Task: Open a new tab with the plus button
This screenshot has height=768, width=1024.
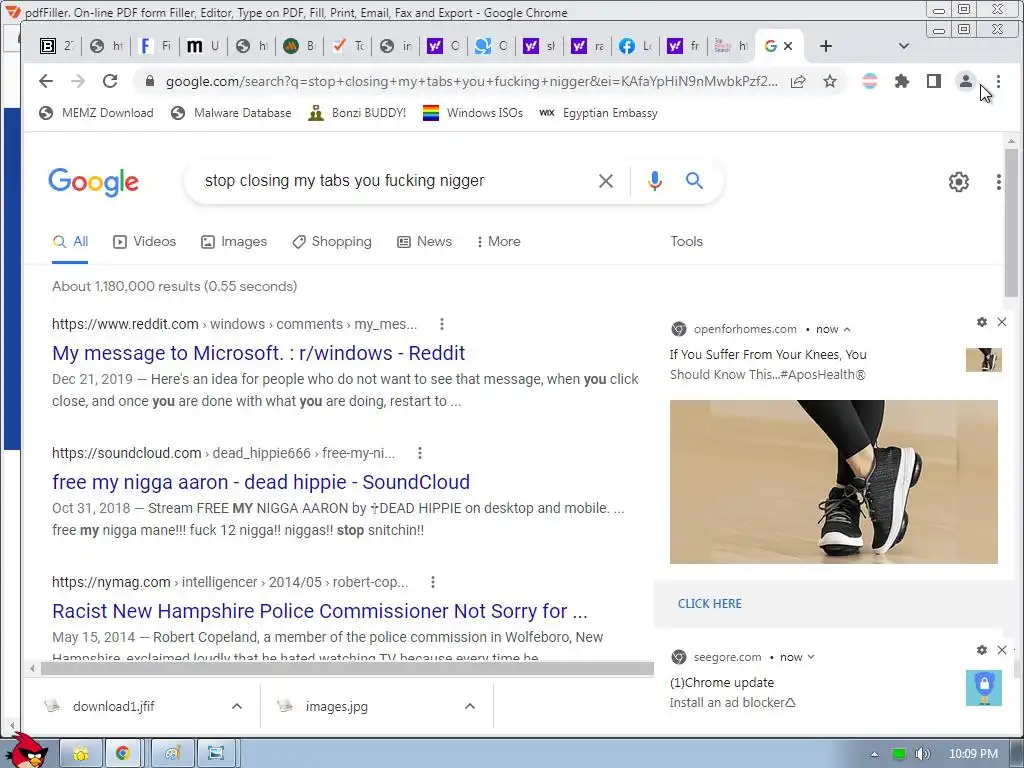Action: click(825, 46)
